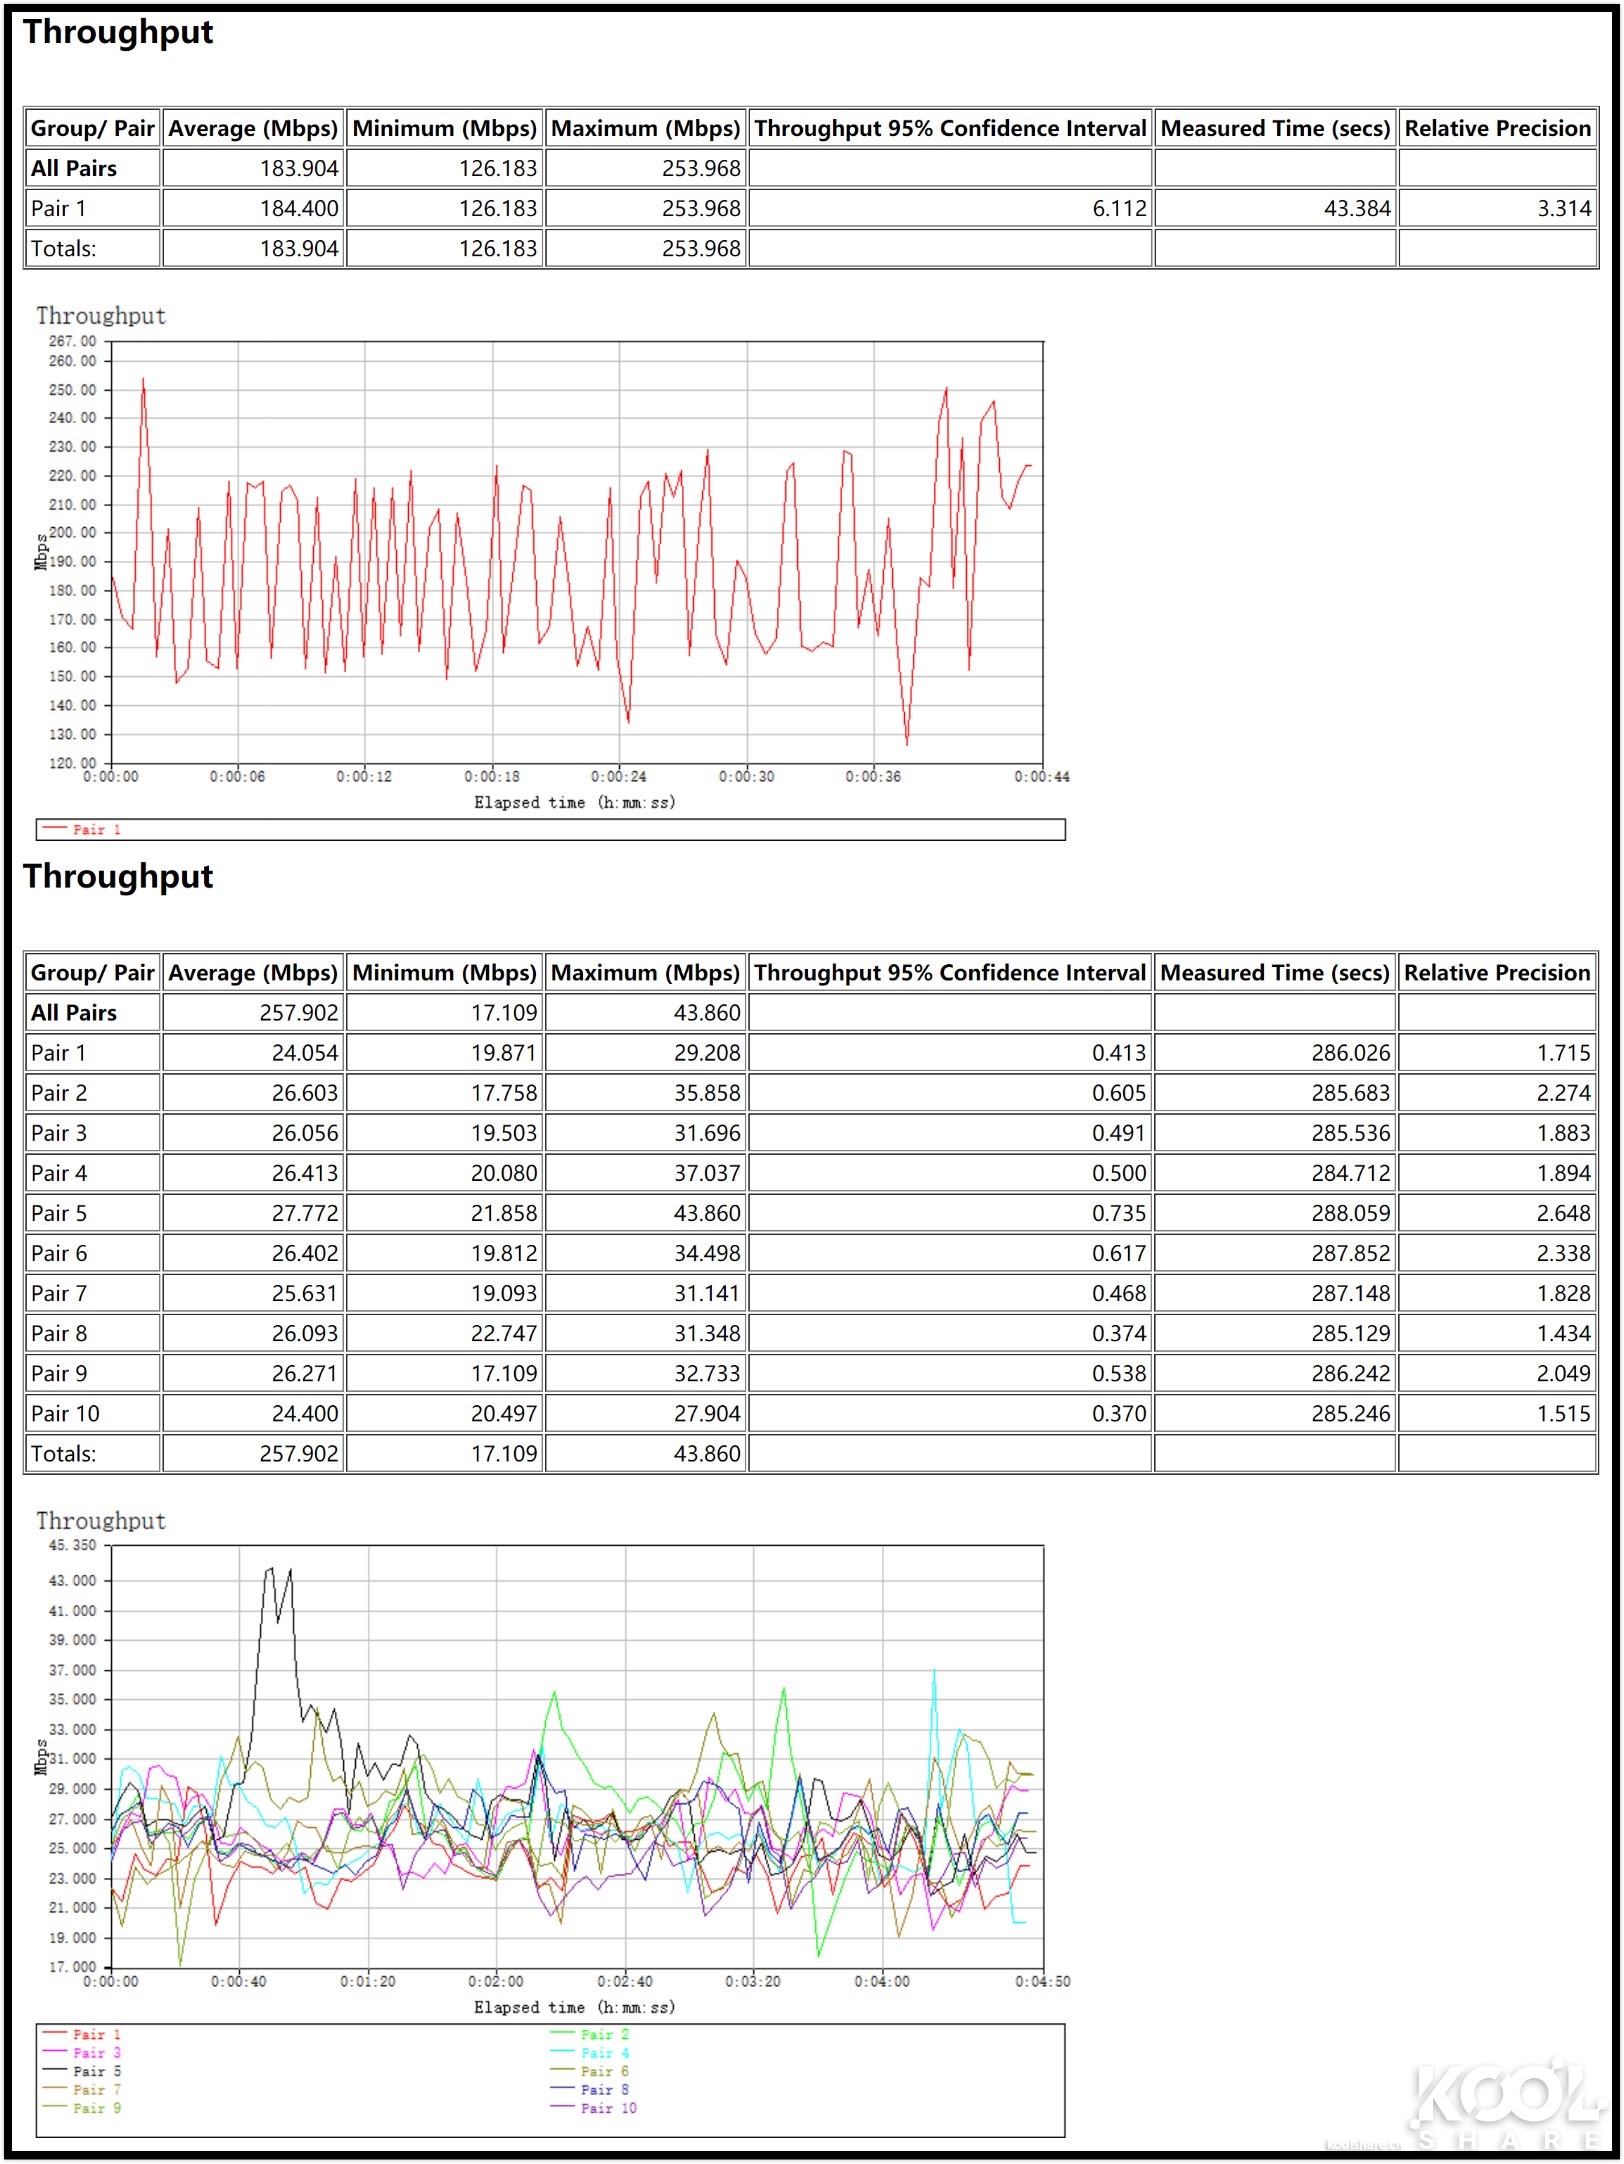
Task: Click the Relative Precision header in second table
Action: (1497, 973)
